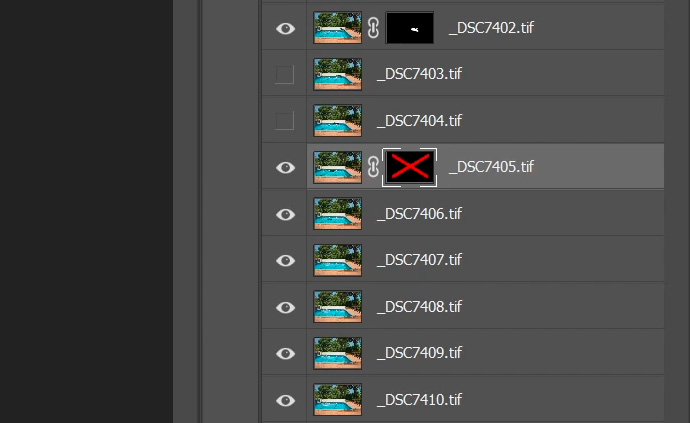The height and width of the screenshot is (423, 690).
Task: Select image thumbnail of _DSC7403.tif
Action: click(338, 74)
